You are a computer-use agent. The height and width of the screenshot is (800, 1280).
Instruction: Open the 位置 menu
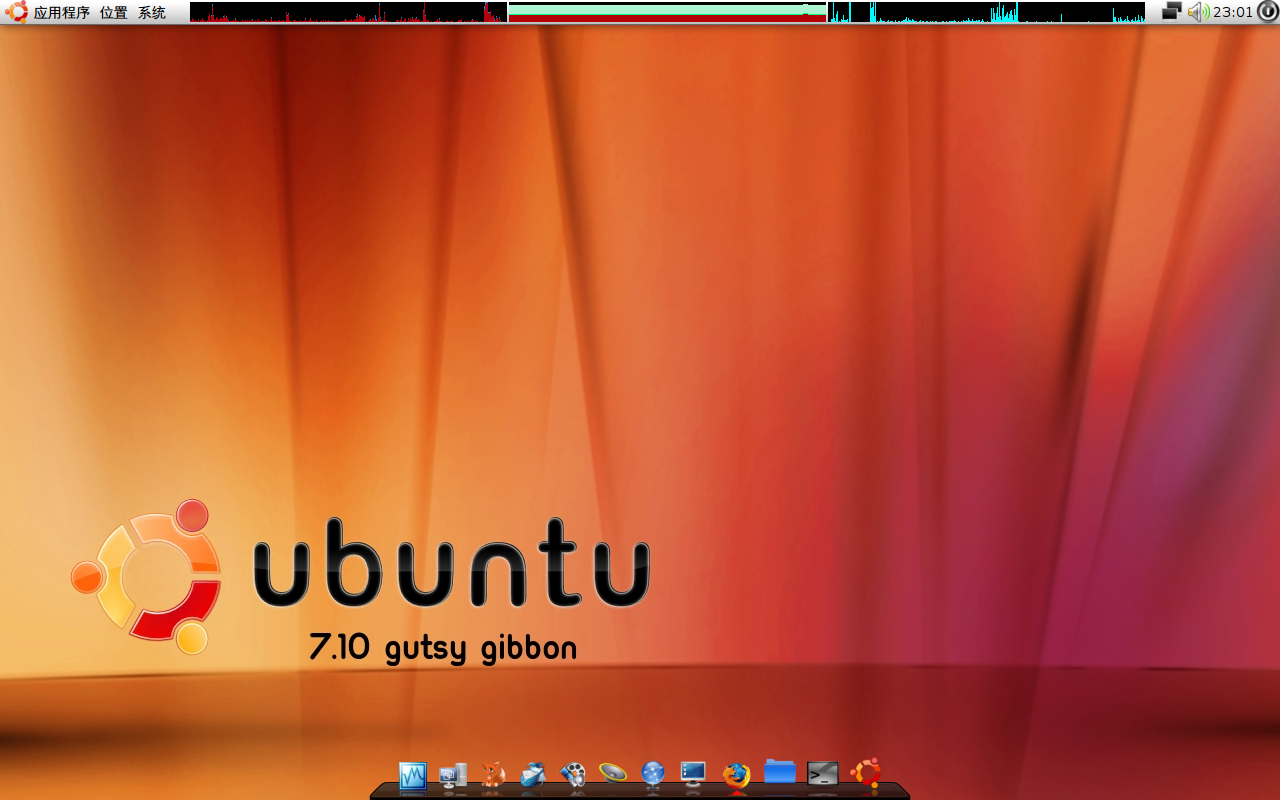(x=114, y=13)
